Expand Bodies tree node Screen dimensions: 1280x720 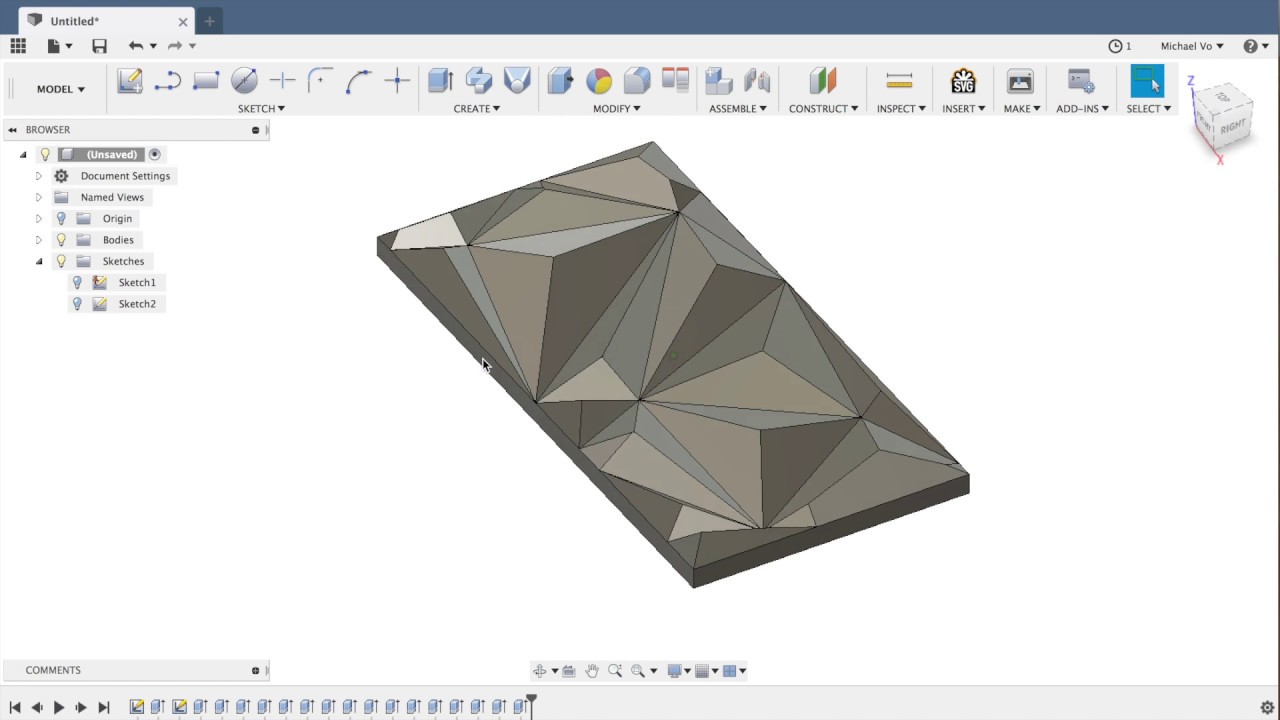(39, 240)
